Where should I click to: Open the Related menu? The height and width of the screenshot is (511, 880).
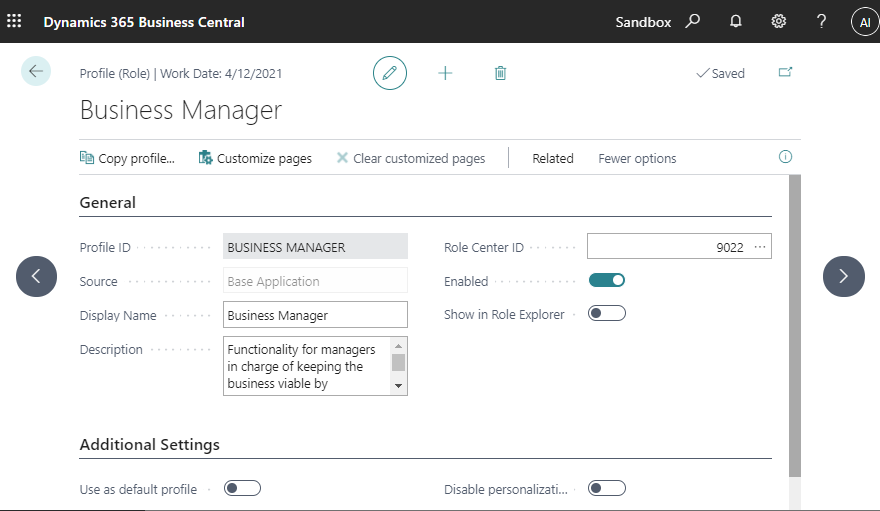pyautogui.click(x=553, y=158)
